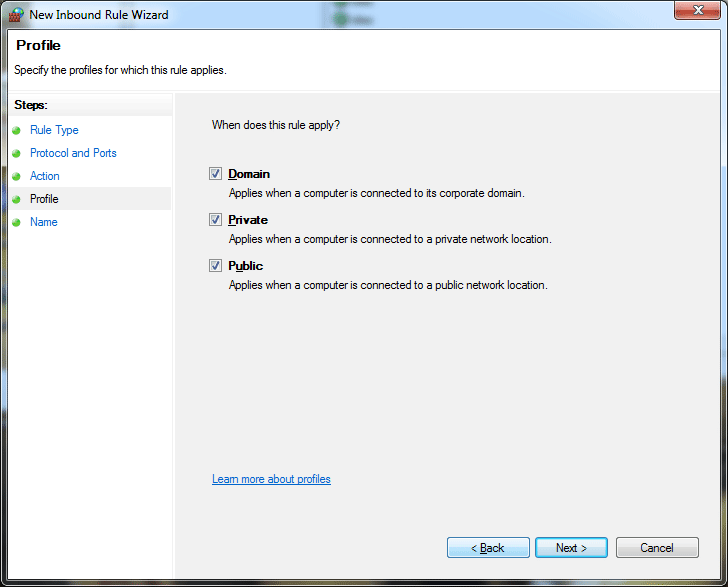The height and width of the screenshot is (587, 728).
Task: Open Learn more about profiles link
Action: click(x=271, y=479)
